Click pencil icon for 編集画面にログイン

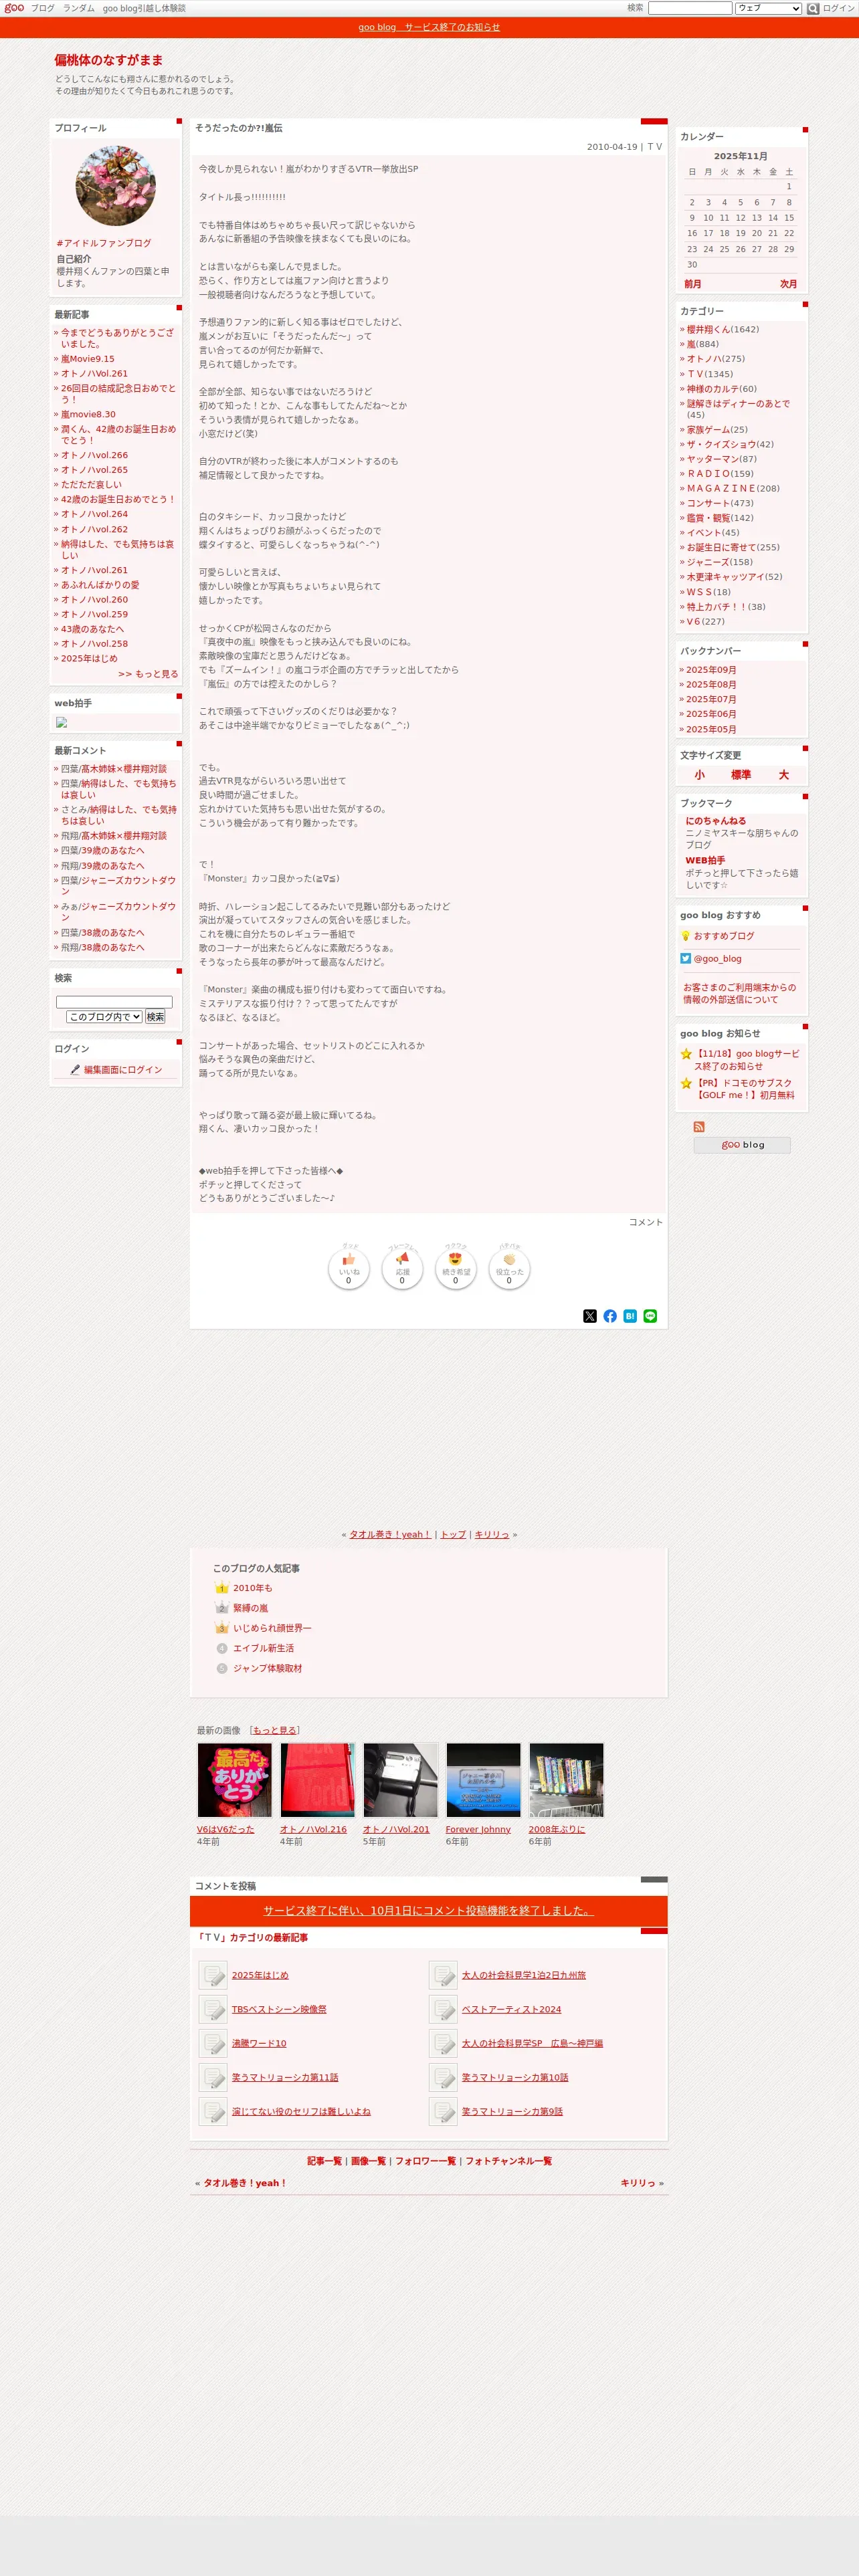pos(75,1070)
